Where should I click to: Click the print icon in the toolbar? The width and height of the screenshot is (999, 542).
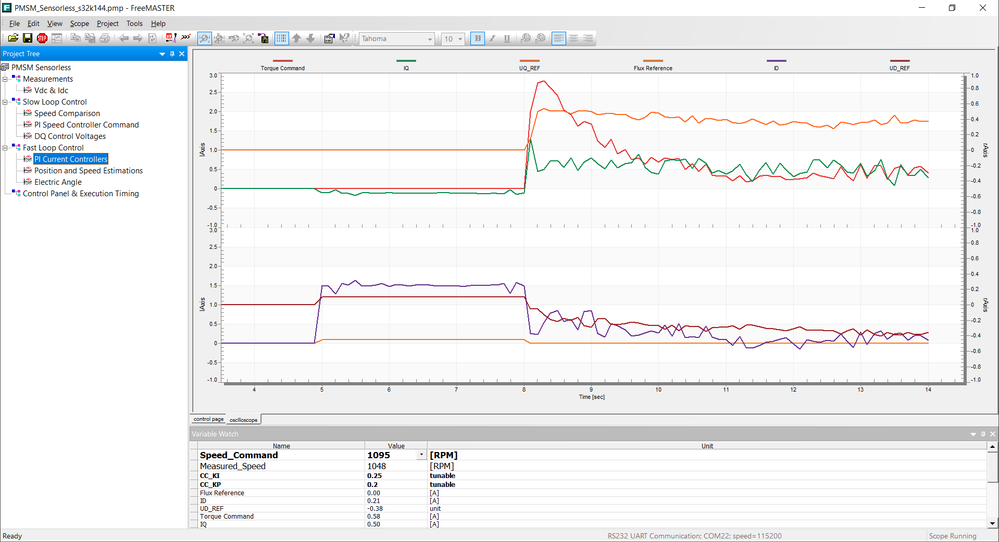point(104,38)
